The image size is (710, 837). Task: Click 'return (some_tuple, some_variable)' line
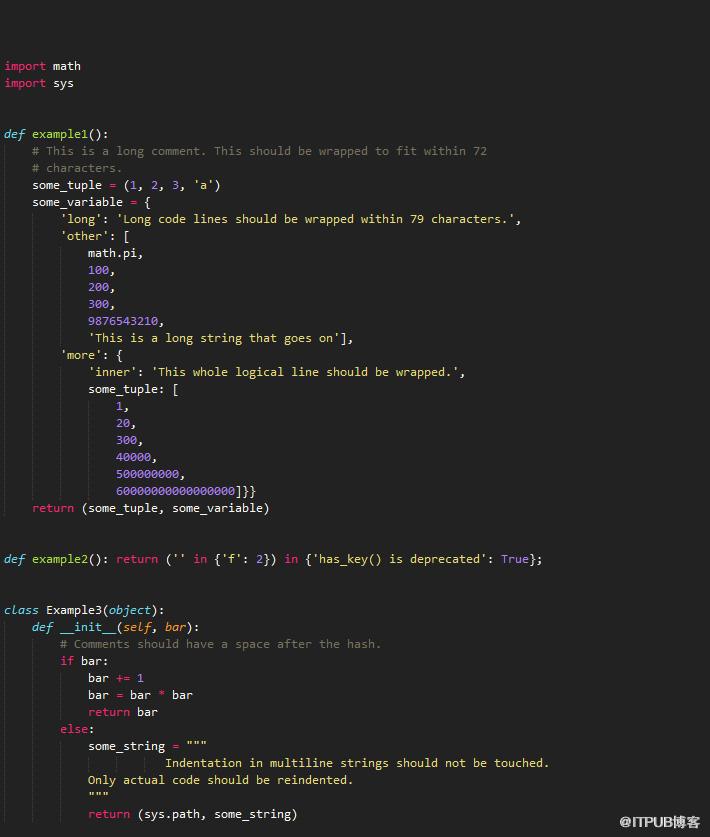(x=151, y=508)
